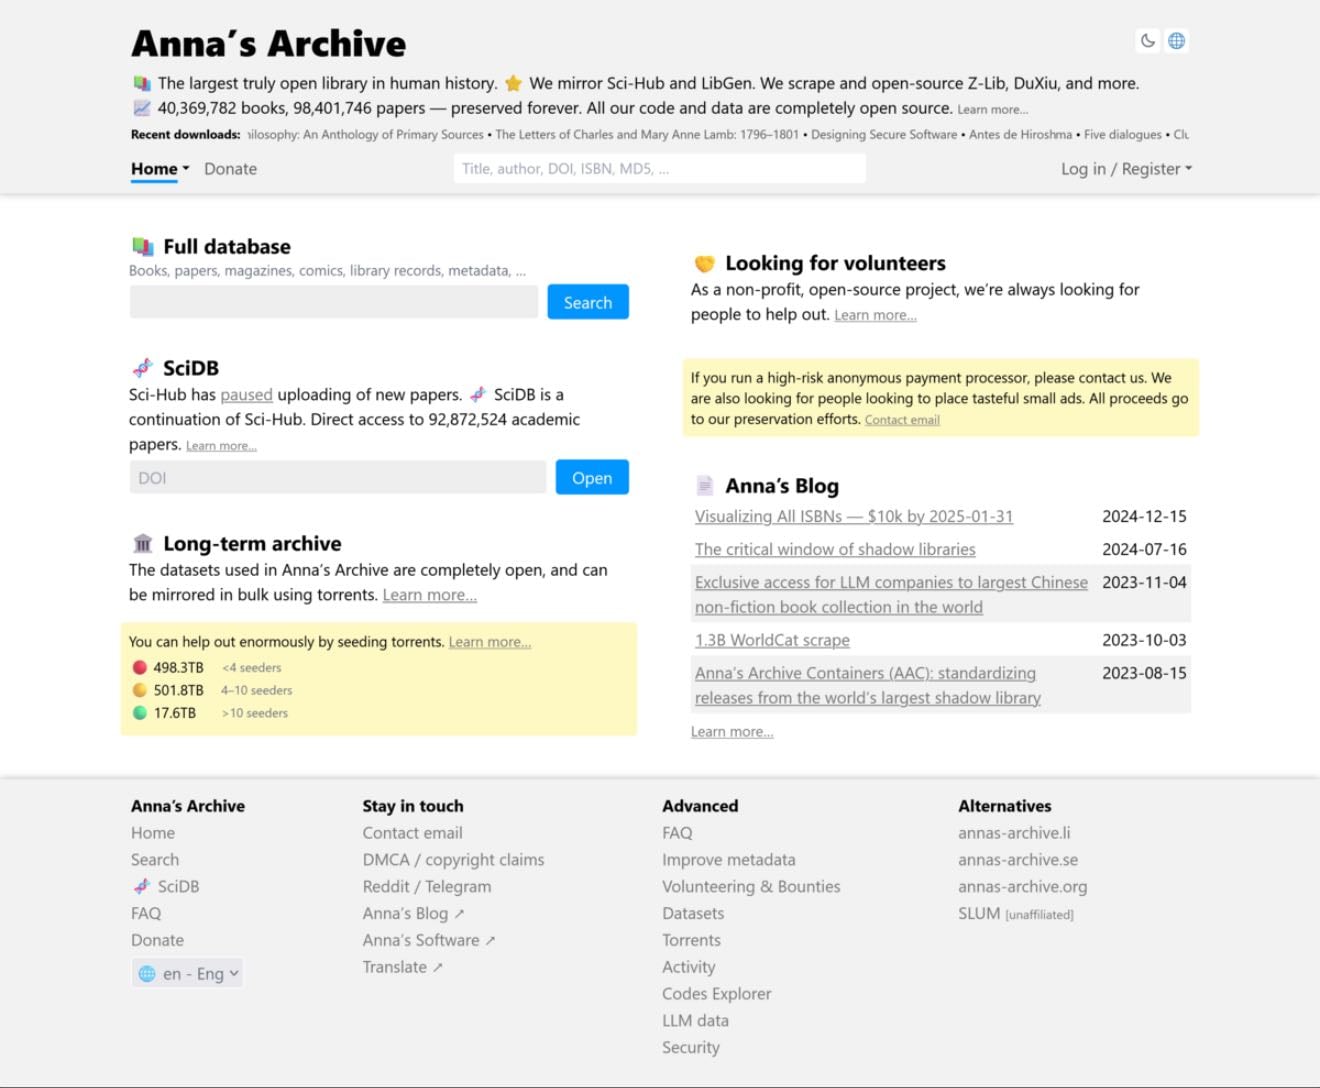Click the yellow dot for 4–10 seeders
The height and width of the screenshot is (1088, 1320).
(x=140, y=690)
